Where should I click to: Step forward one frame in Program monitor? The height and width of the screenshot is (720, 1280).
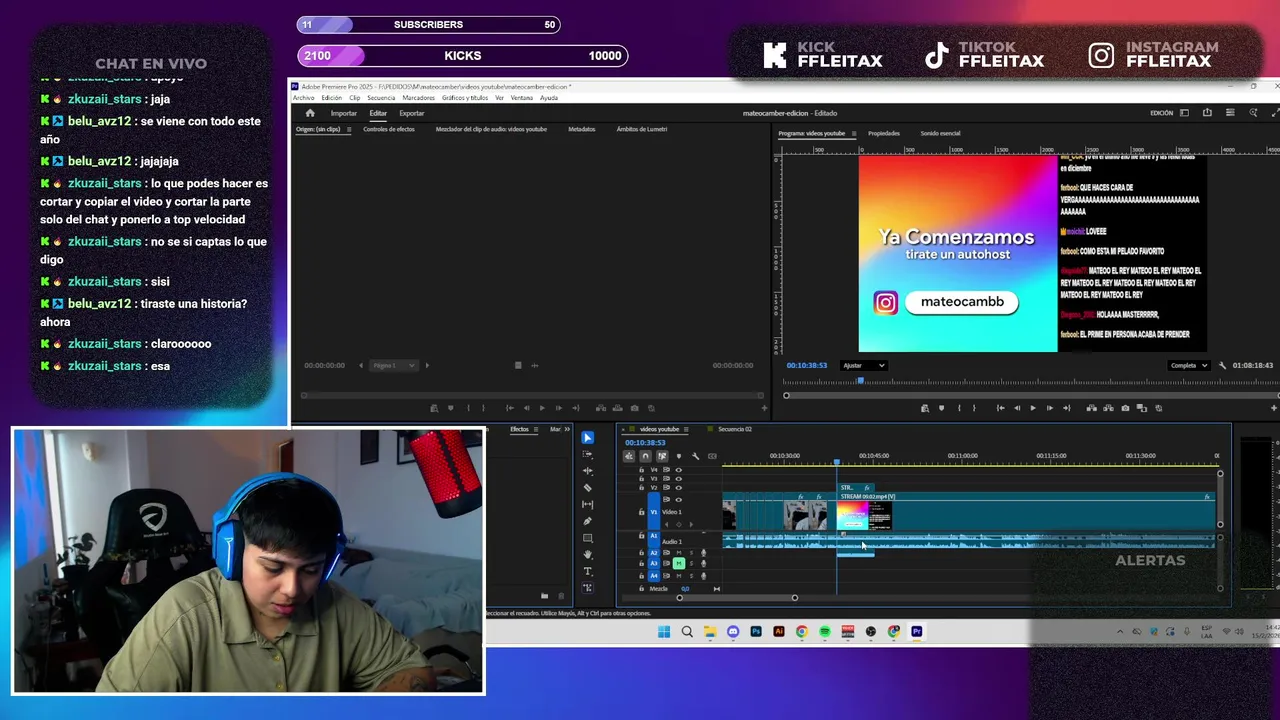click(1049, 408)
